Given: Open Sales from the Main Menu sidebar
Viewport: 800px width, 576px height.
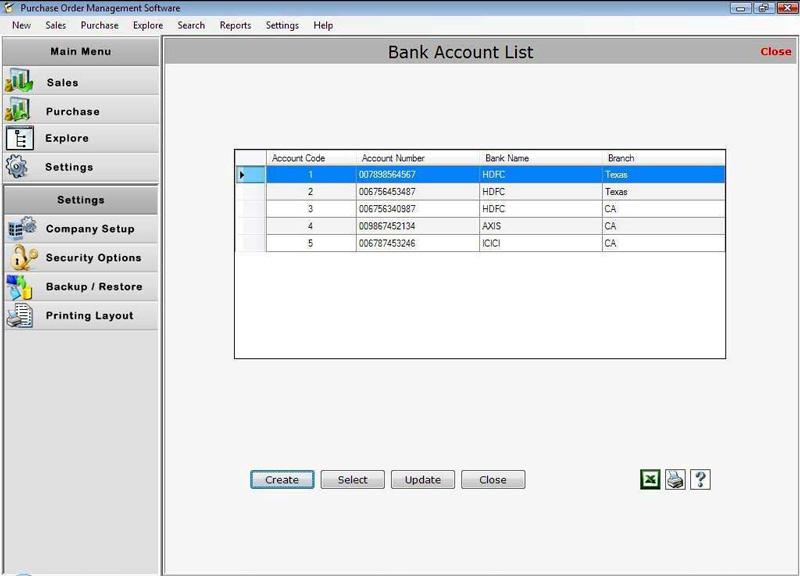Looking at the screenshot, I should [60, 81].
